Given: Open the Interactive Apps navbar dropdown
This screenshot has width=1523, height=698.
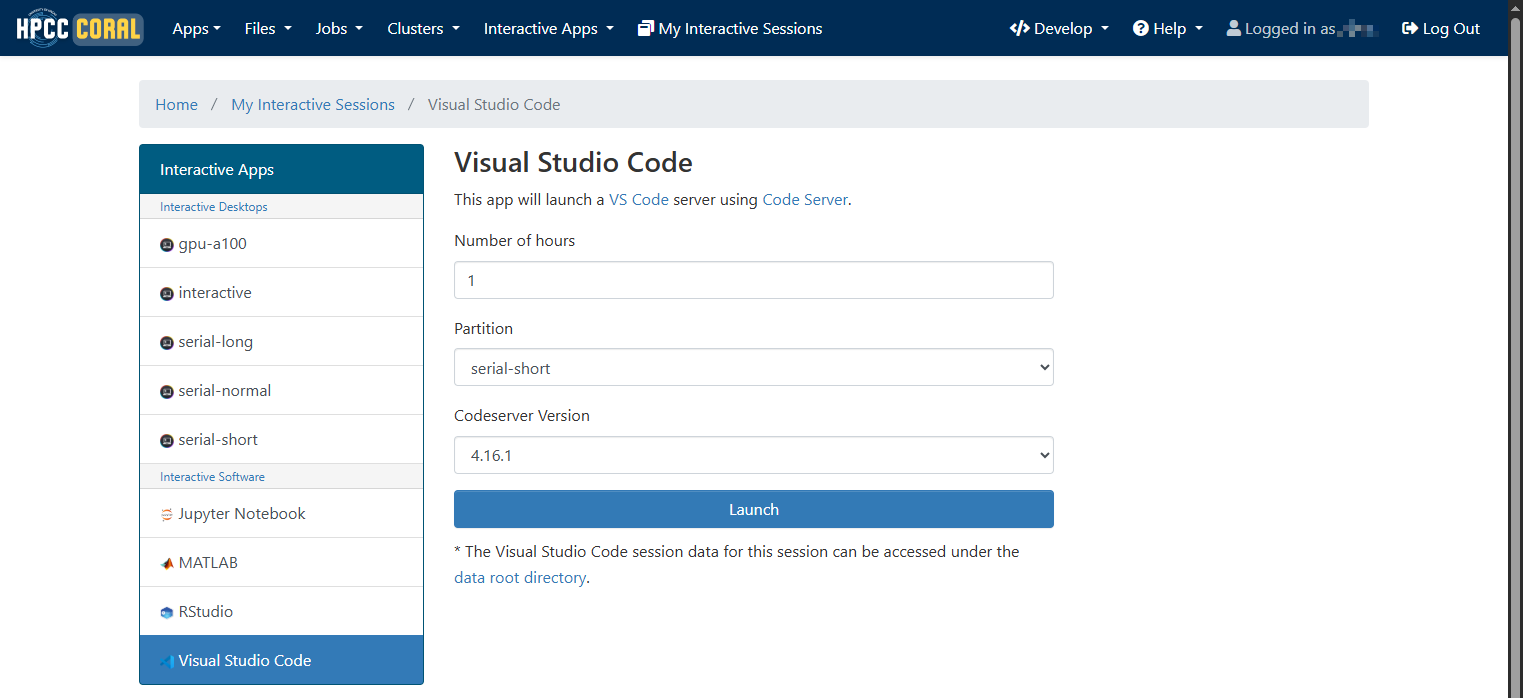Looking at the screenshot, I should click(x=549, y=28).
